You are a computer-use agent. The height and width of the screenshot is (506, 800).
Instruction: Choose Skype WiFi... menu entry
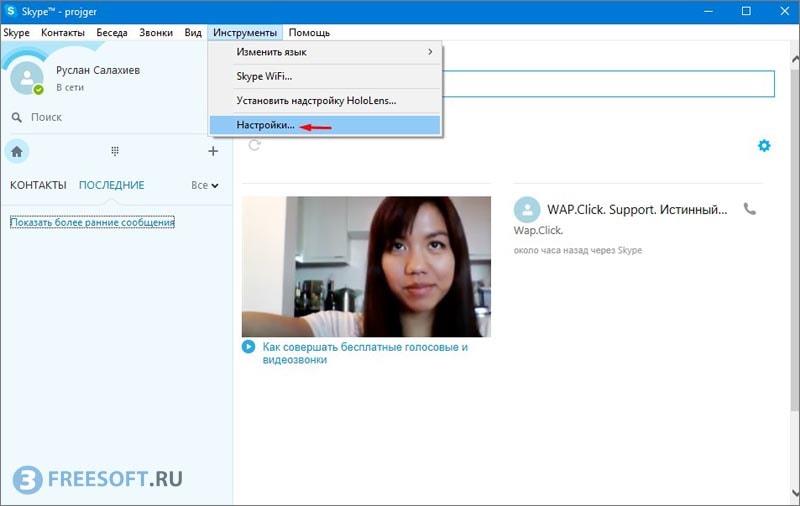pos(325,77)
